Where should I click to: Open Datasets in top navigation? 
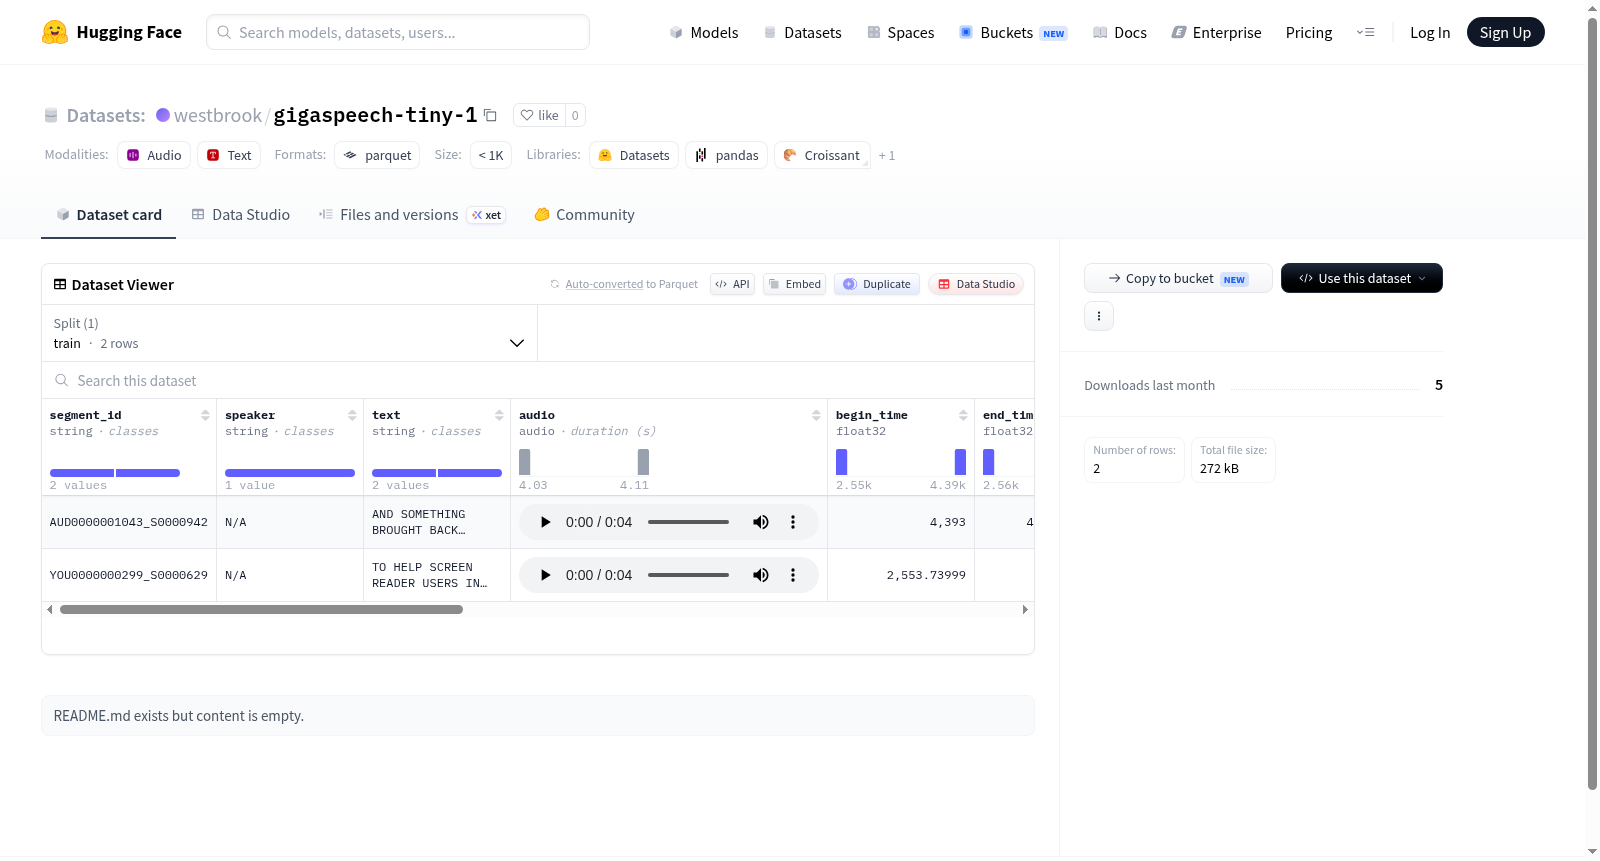[x=802, y=32]
